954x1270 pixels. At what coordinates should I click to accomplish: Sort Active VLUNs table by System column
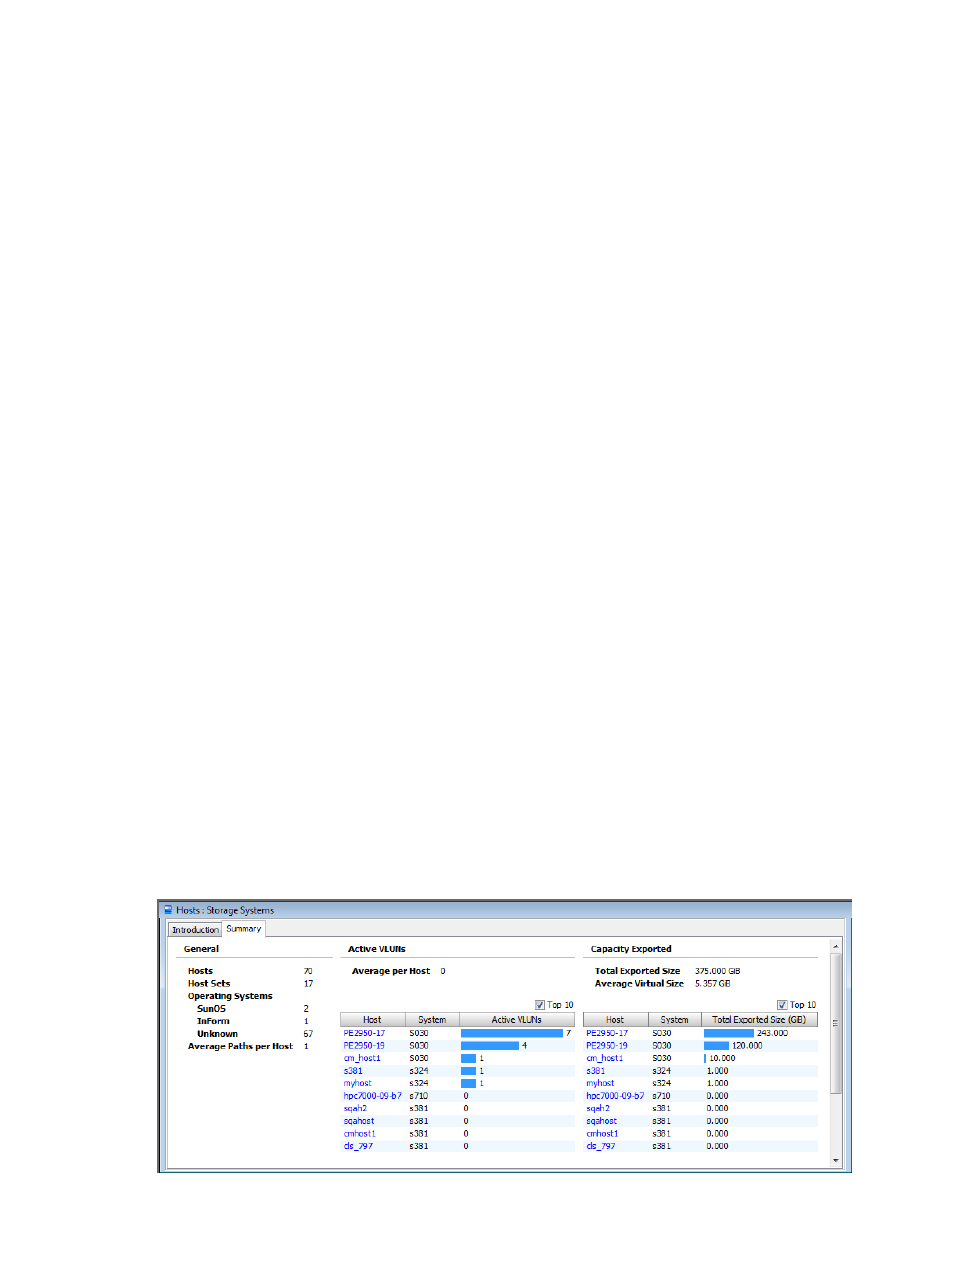(x=432, y=1020)
